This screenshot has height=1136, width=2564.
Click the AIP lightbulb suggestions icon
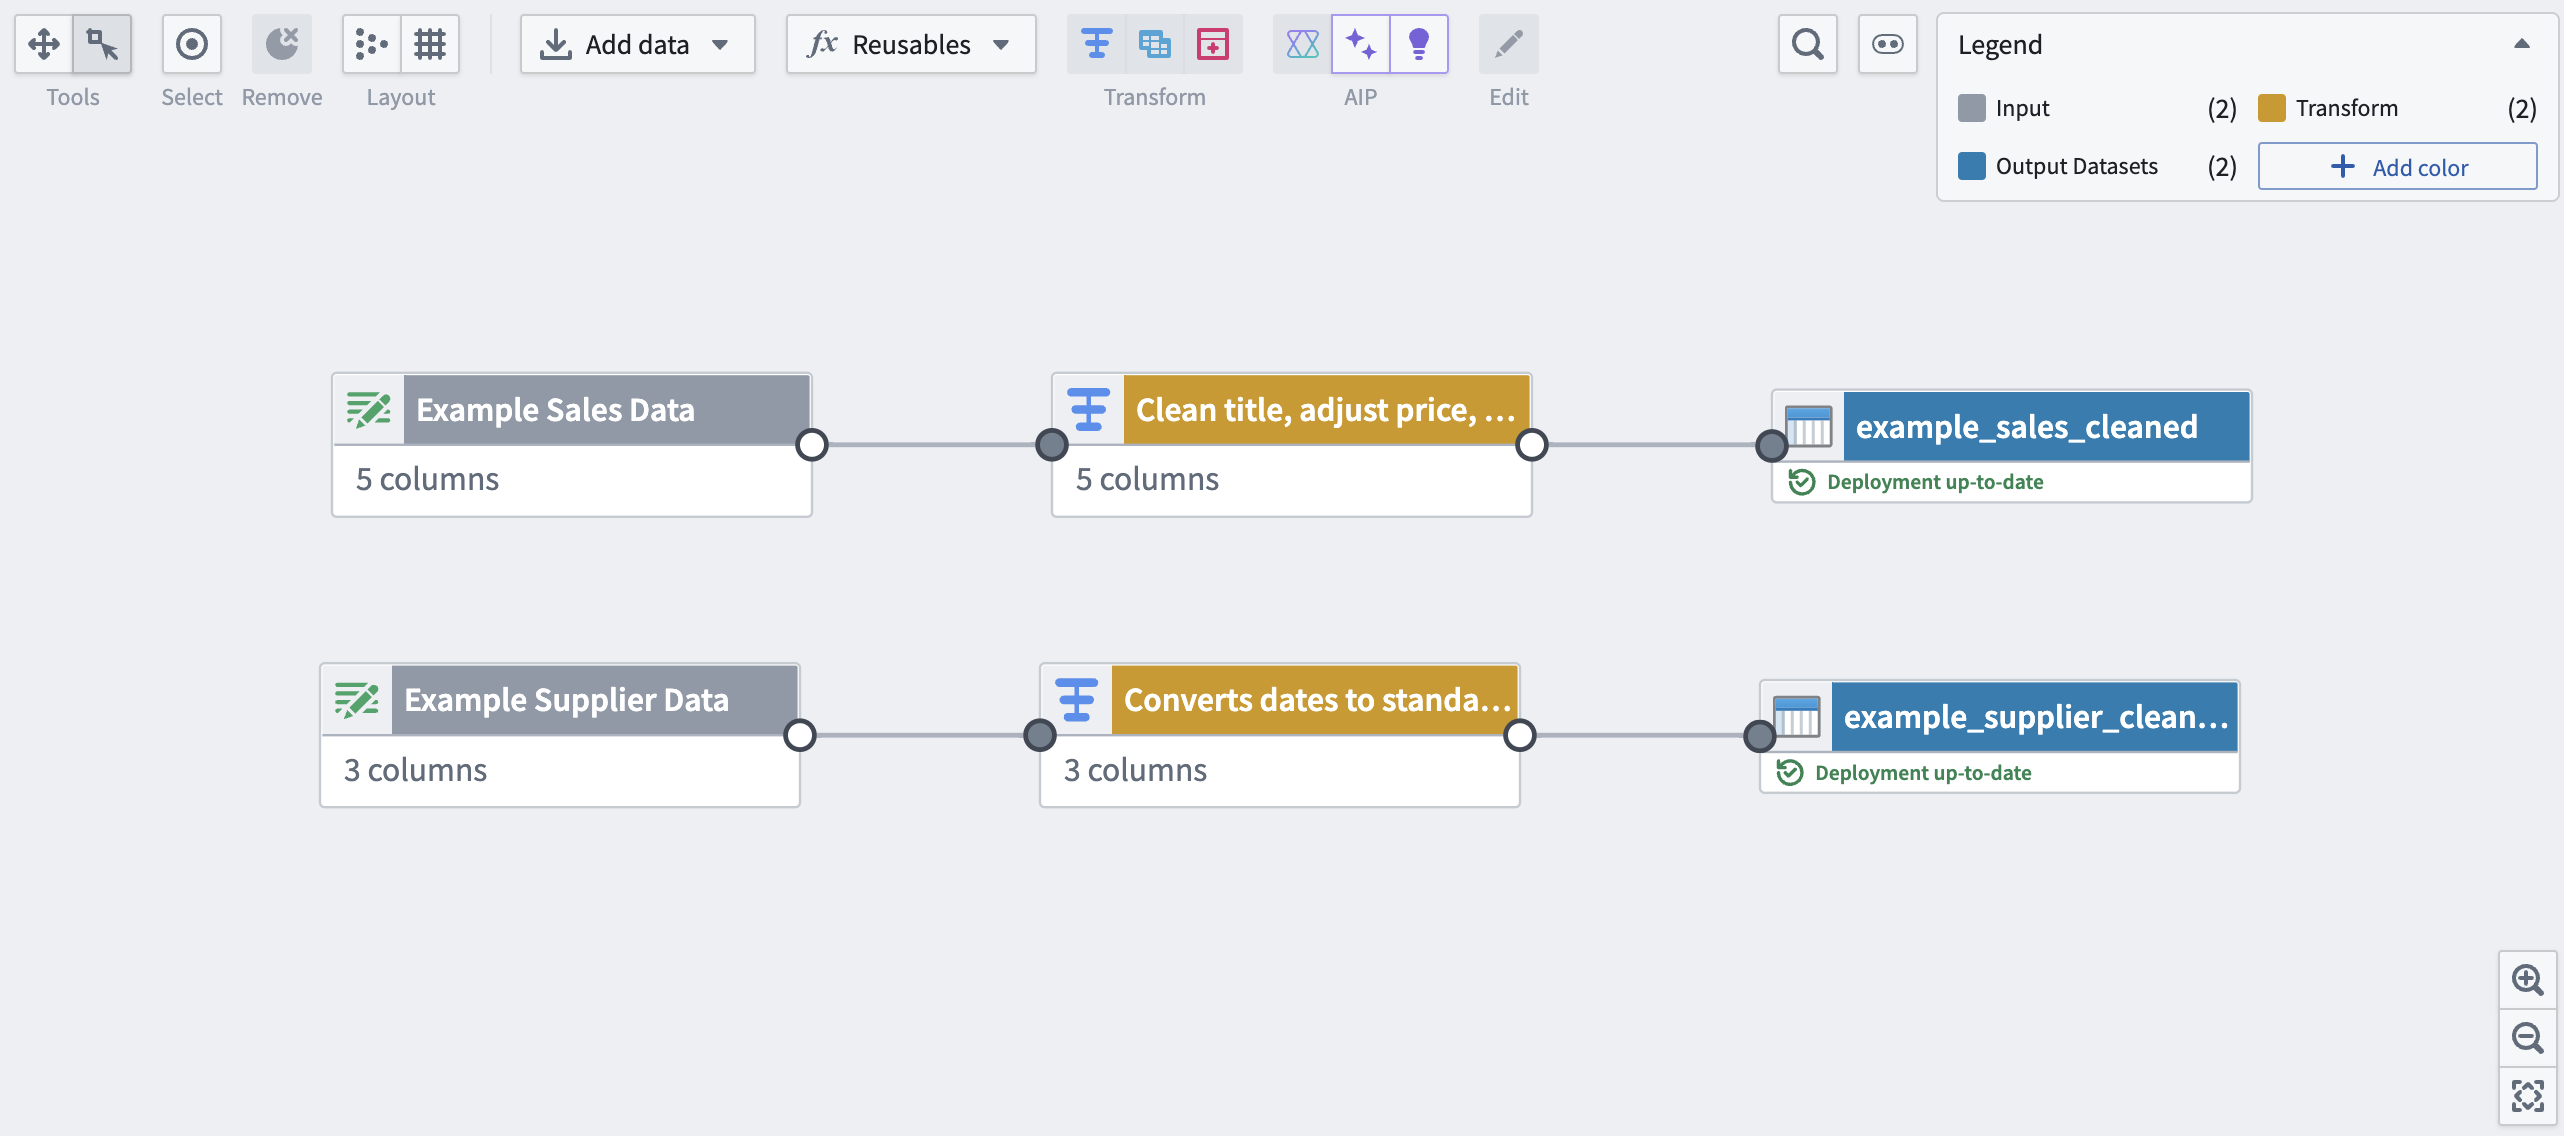click(x=1418, y=44)
